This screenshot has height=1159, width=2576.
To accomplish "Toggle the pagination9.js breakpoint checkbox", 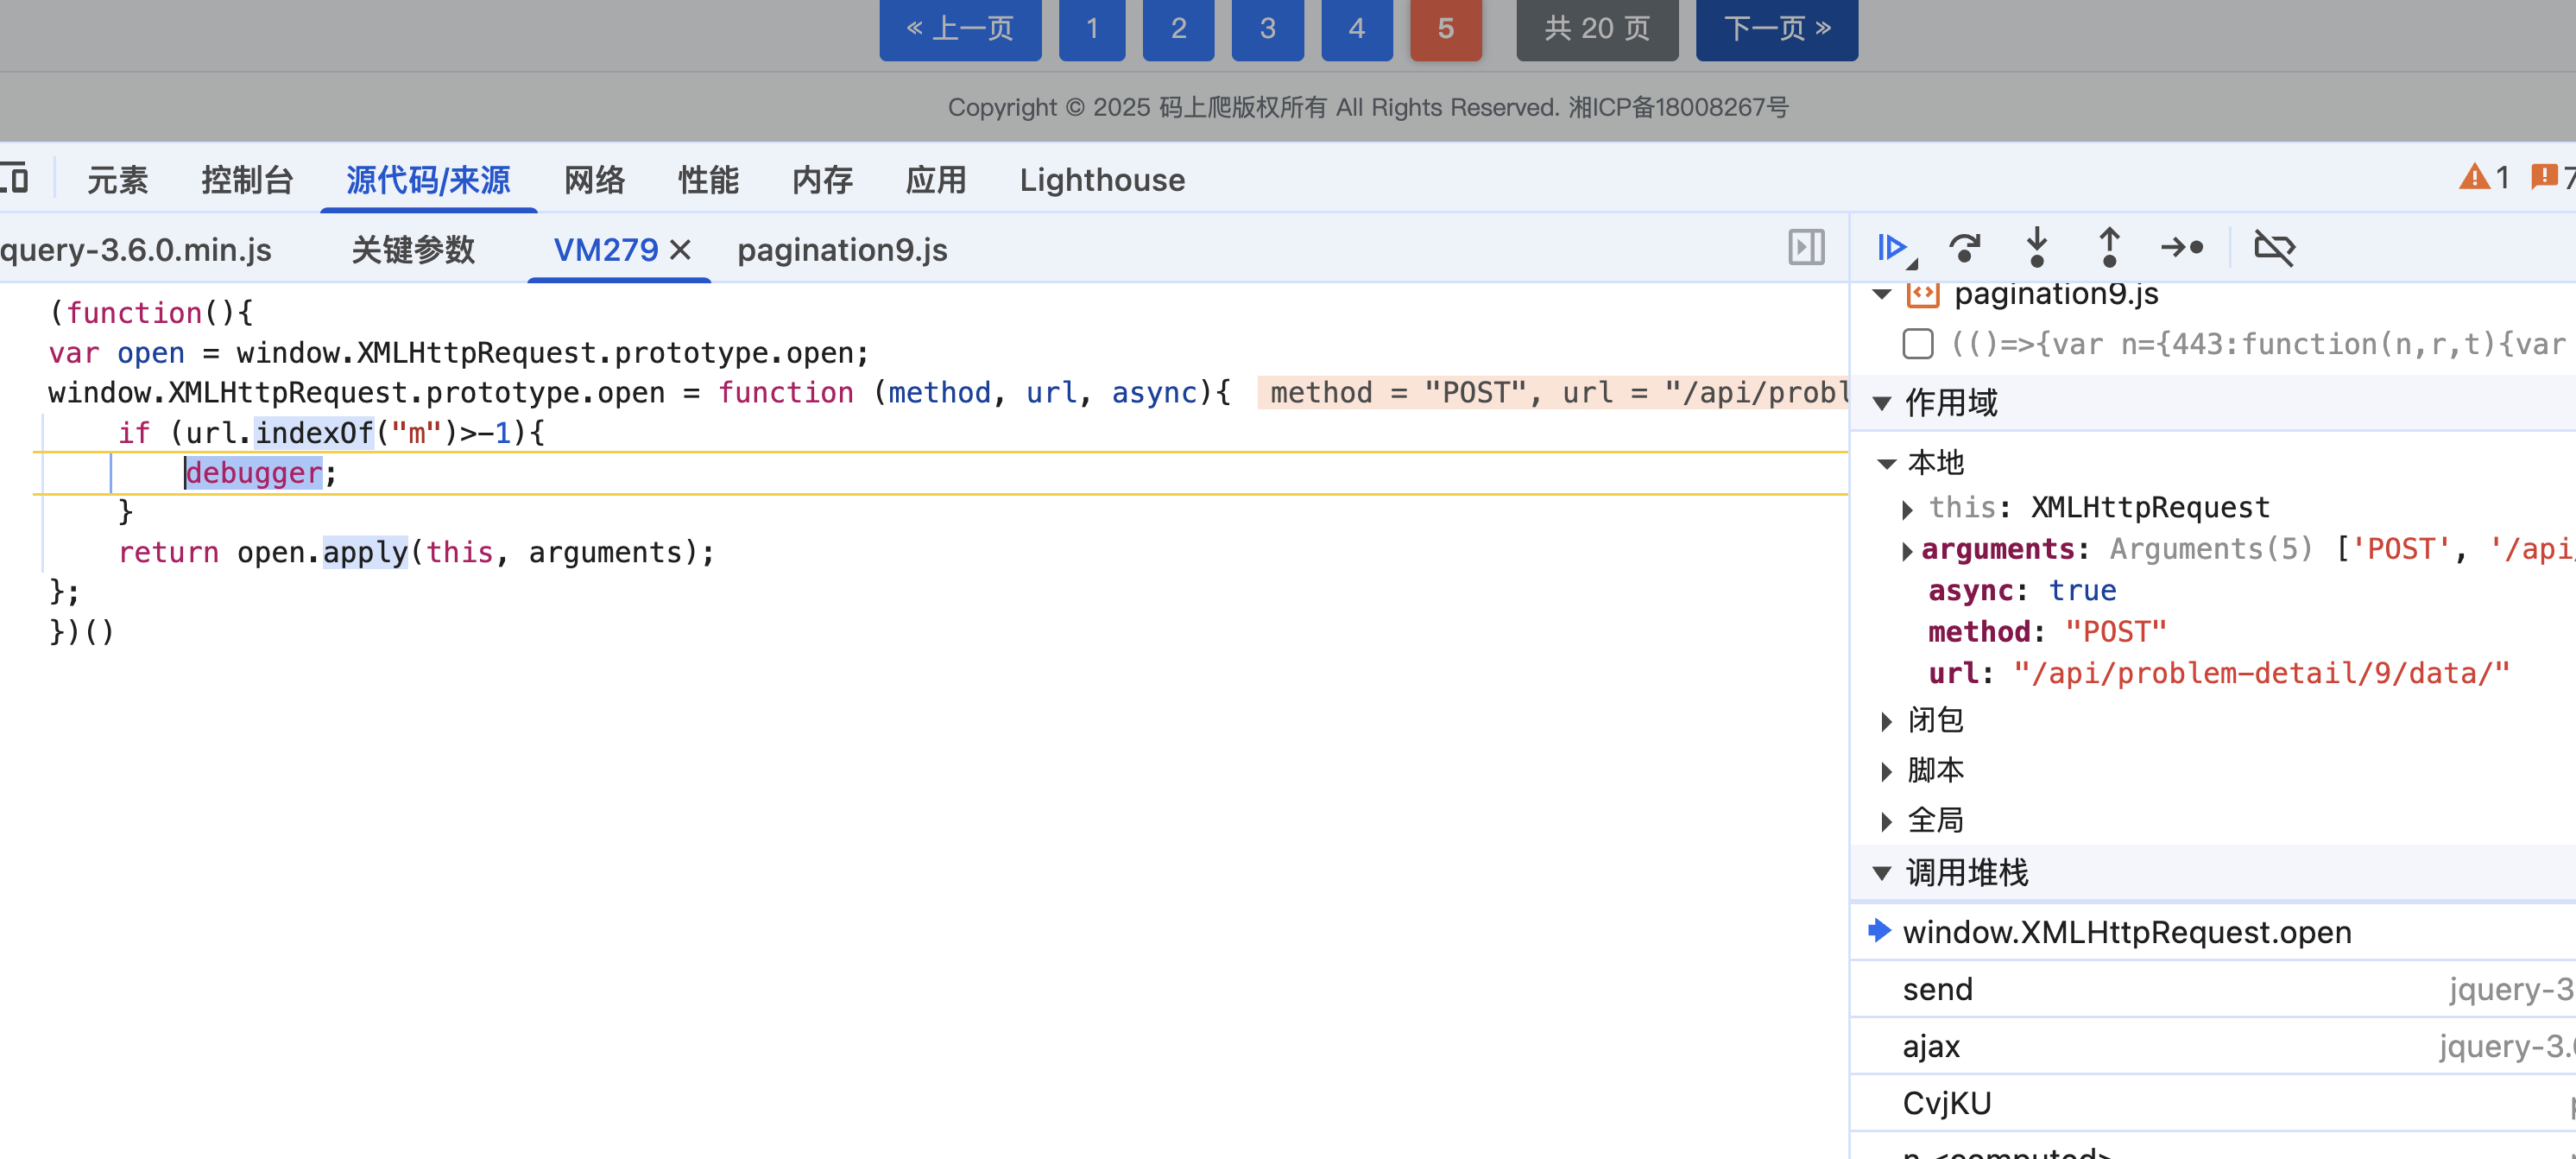I will [1917, 344].
